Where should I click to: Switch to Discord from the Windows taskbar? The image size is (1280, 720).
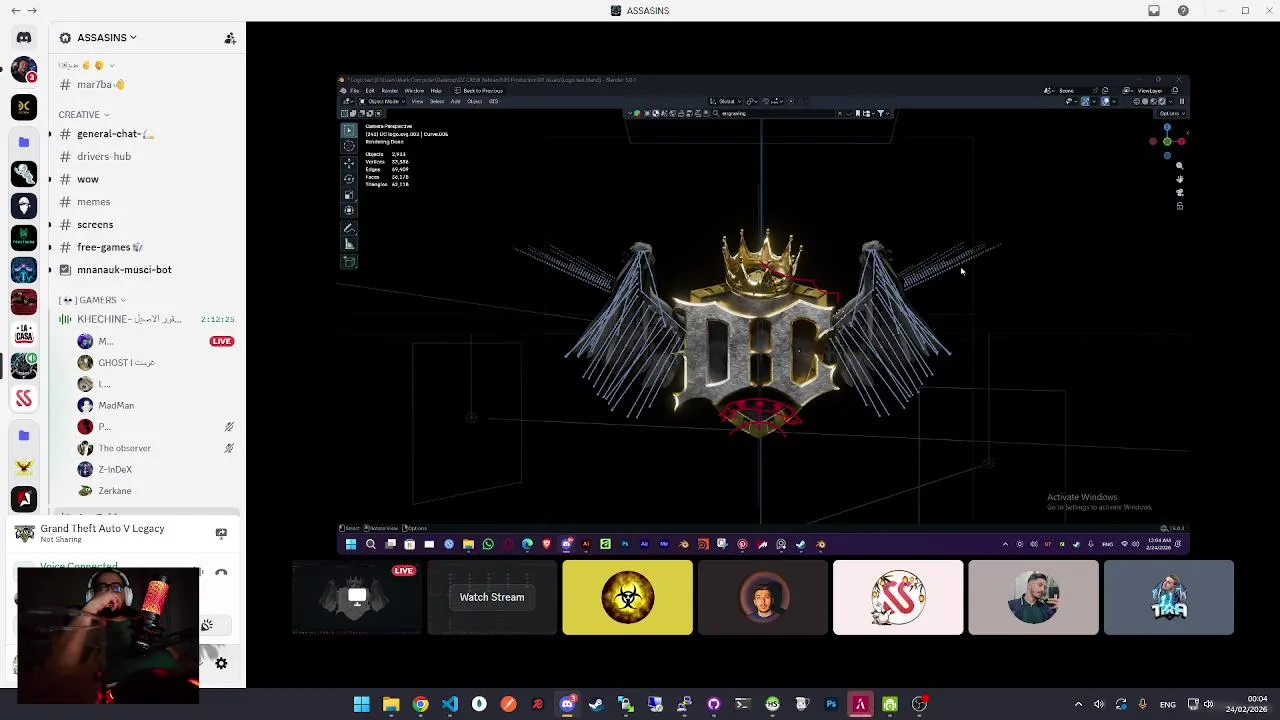coord(567,704)
